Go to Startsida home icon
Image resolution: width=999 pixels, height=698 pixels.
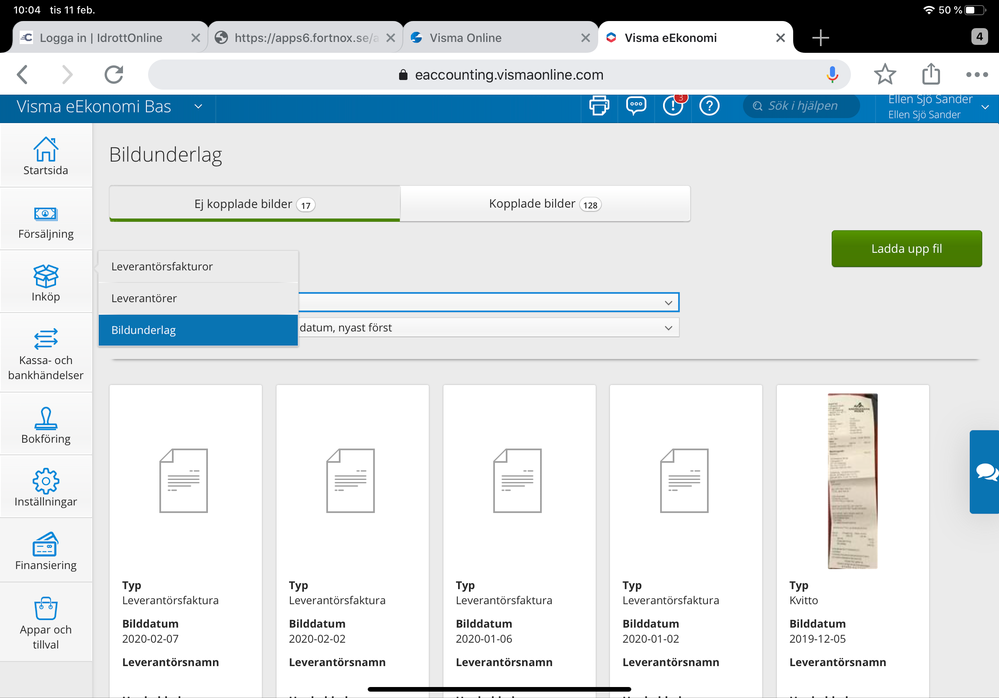pos(46,156)
